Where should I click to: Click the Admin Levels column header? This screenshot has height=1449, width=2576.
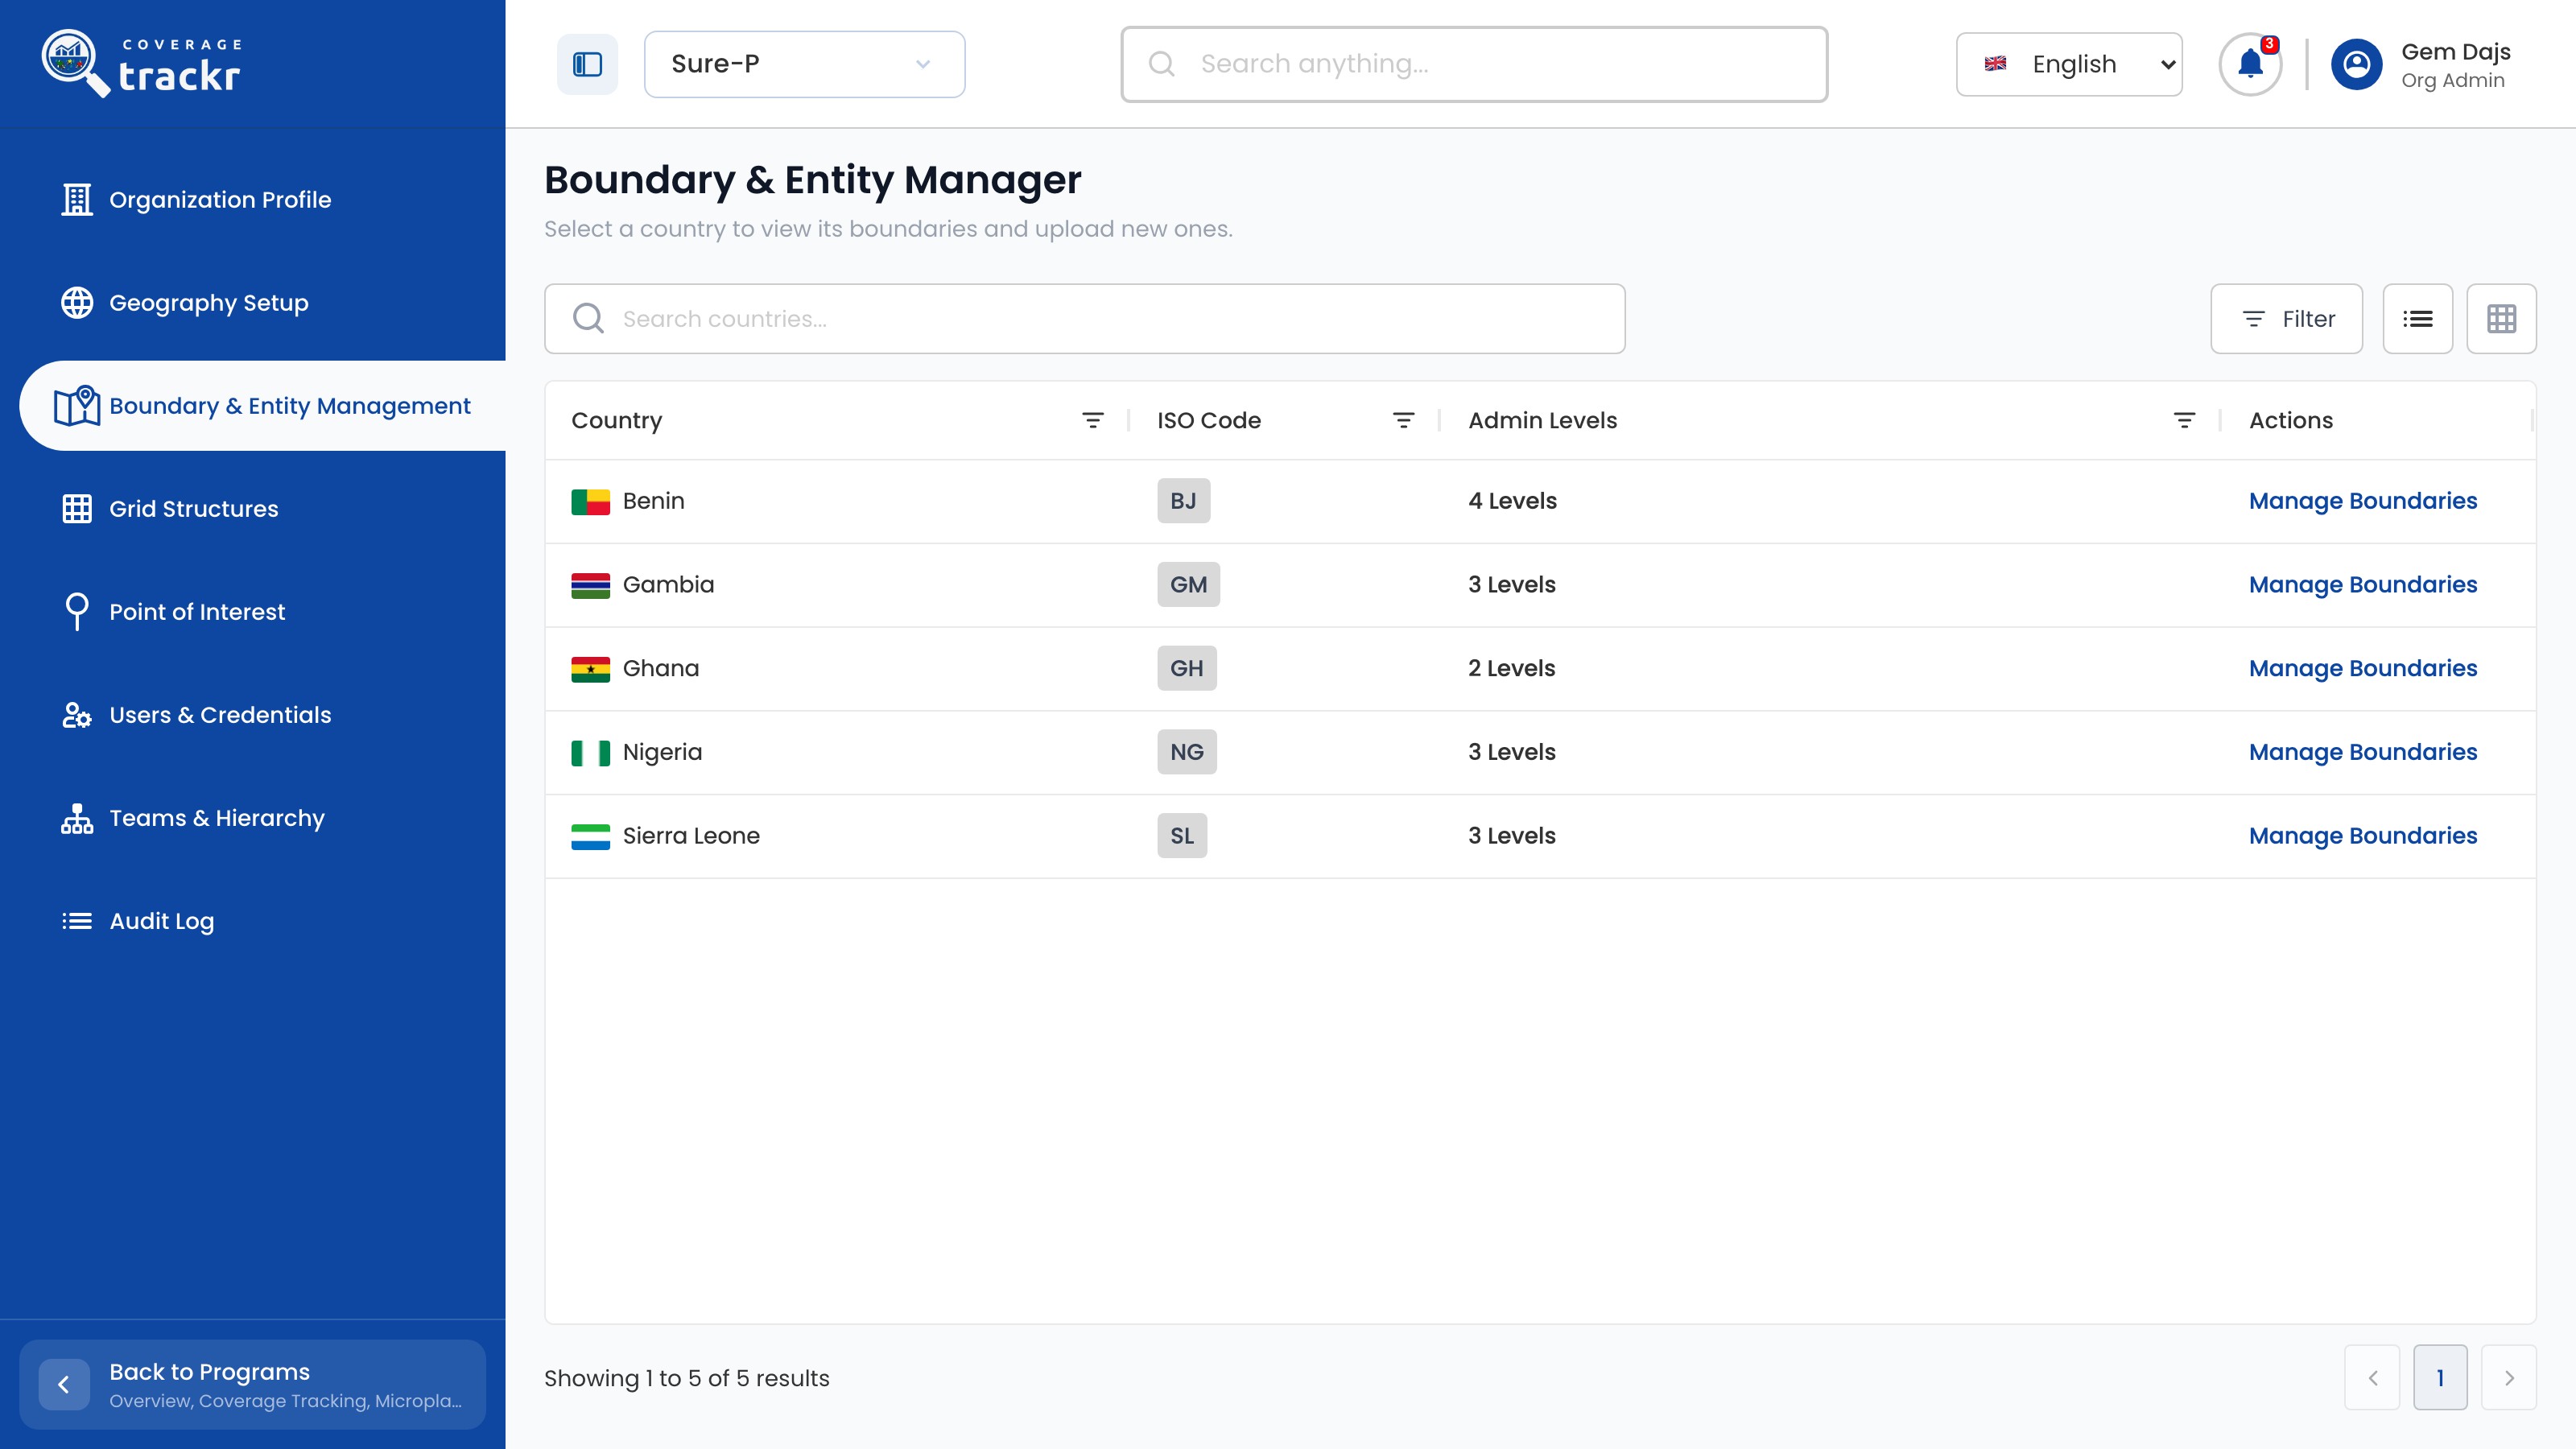1542,420
